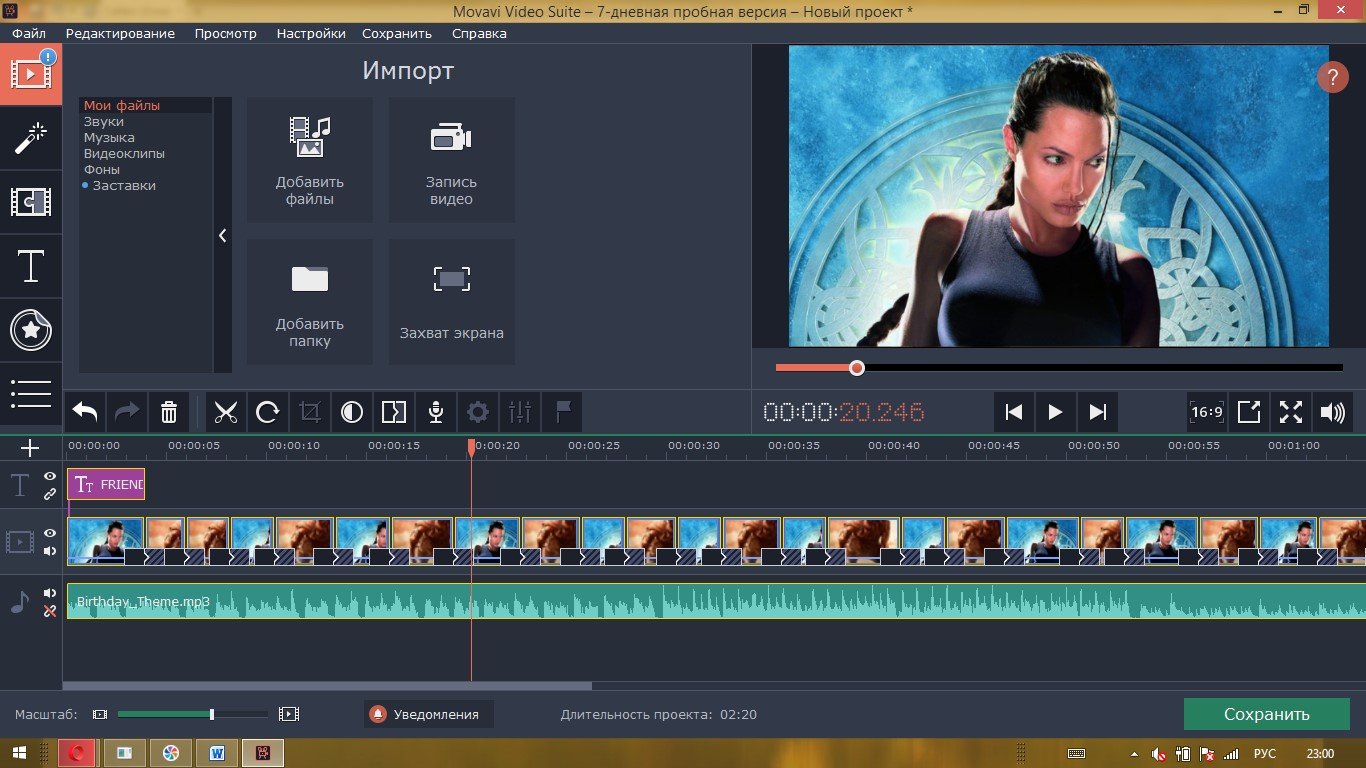
Task: Click the microphone record audio icon
Action: 436,412
